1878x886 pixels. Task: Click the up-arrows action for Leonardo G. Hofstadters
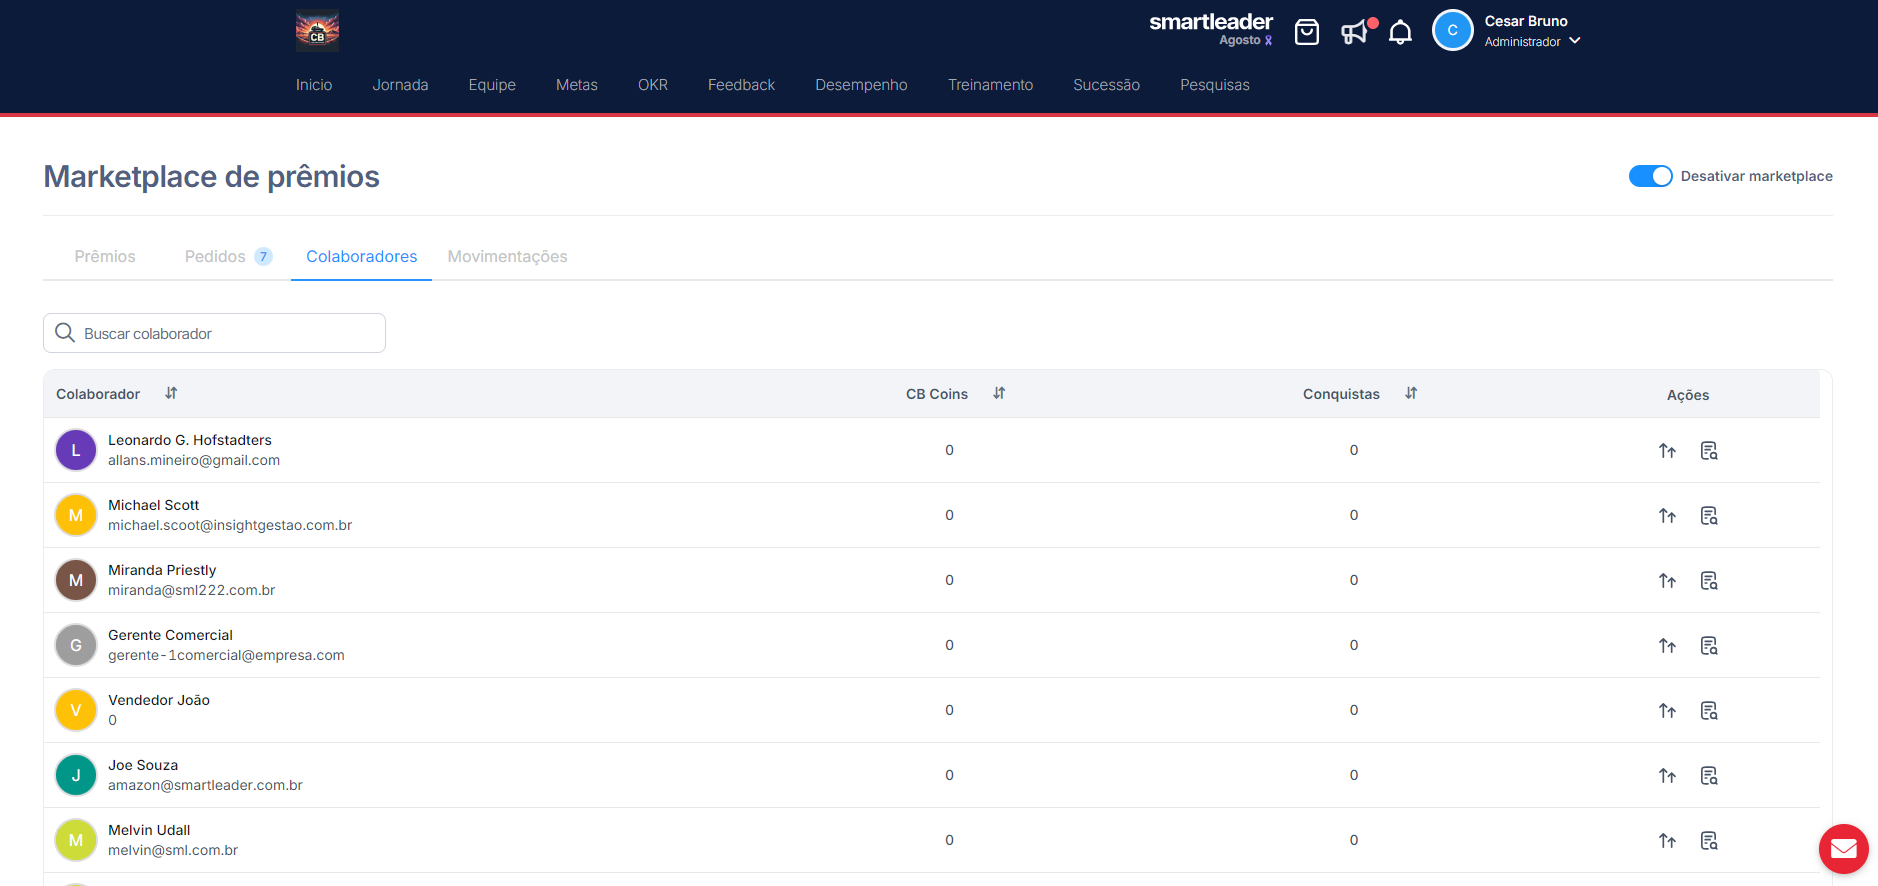pos(1667,451)
